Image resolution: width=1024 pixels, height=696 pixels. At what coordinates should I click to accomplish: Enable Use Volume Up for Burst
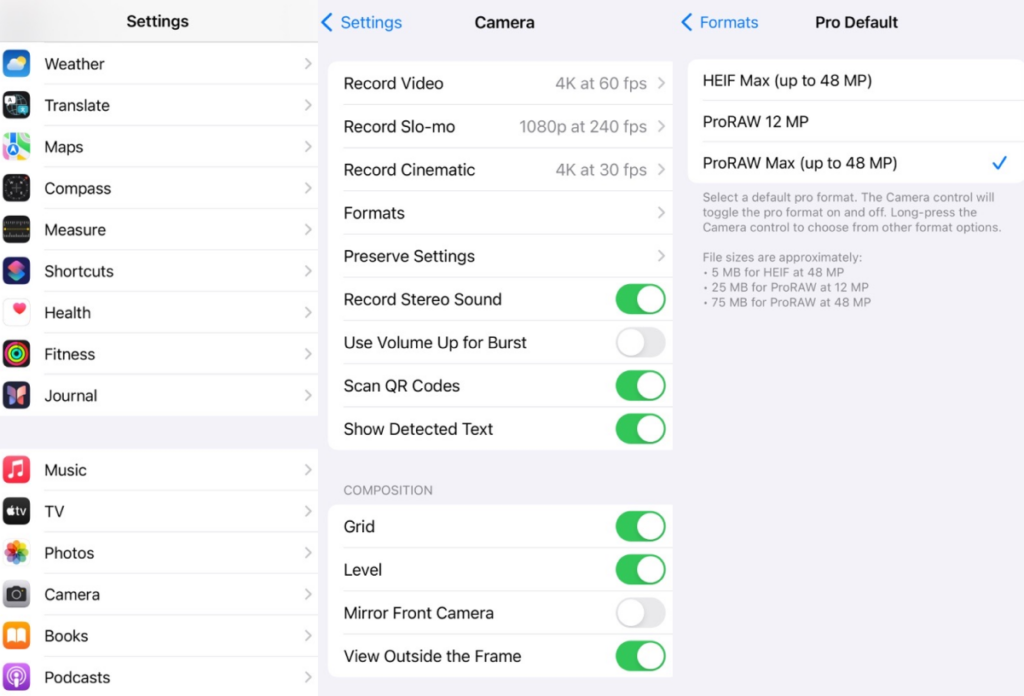pyautogui.click(x=640, y=343)
